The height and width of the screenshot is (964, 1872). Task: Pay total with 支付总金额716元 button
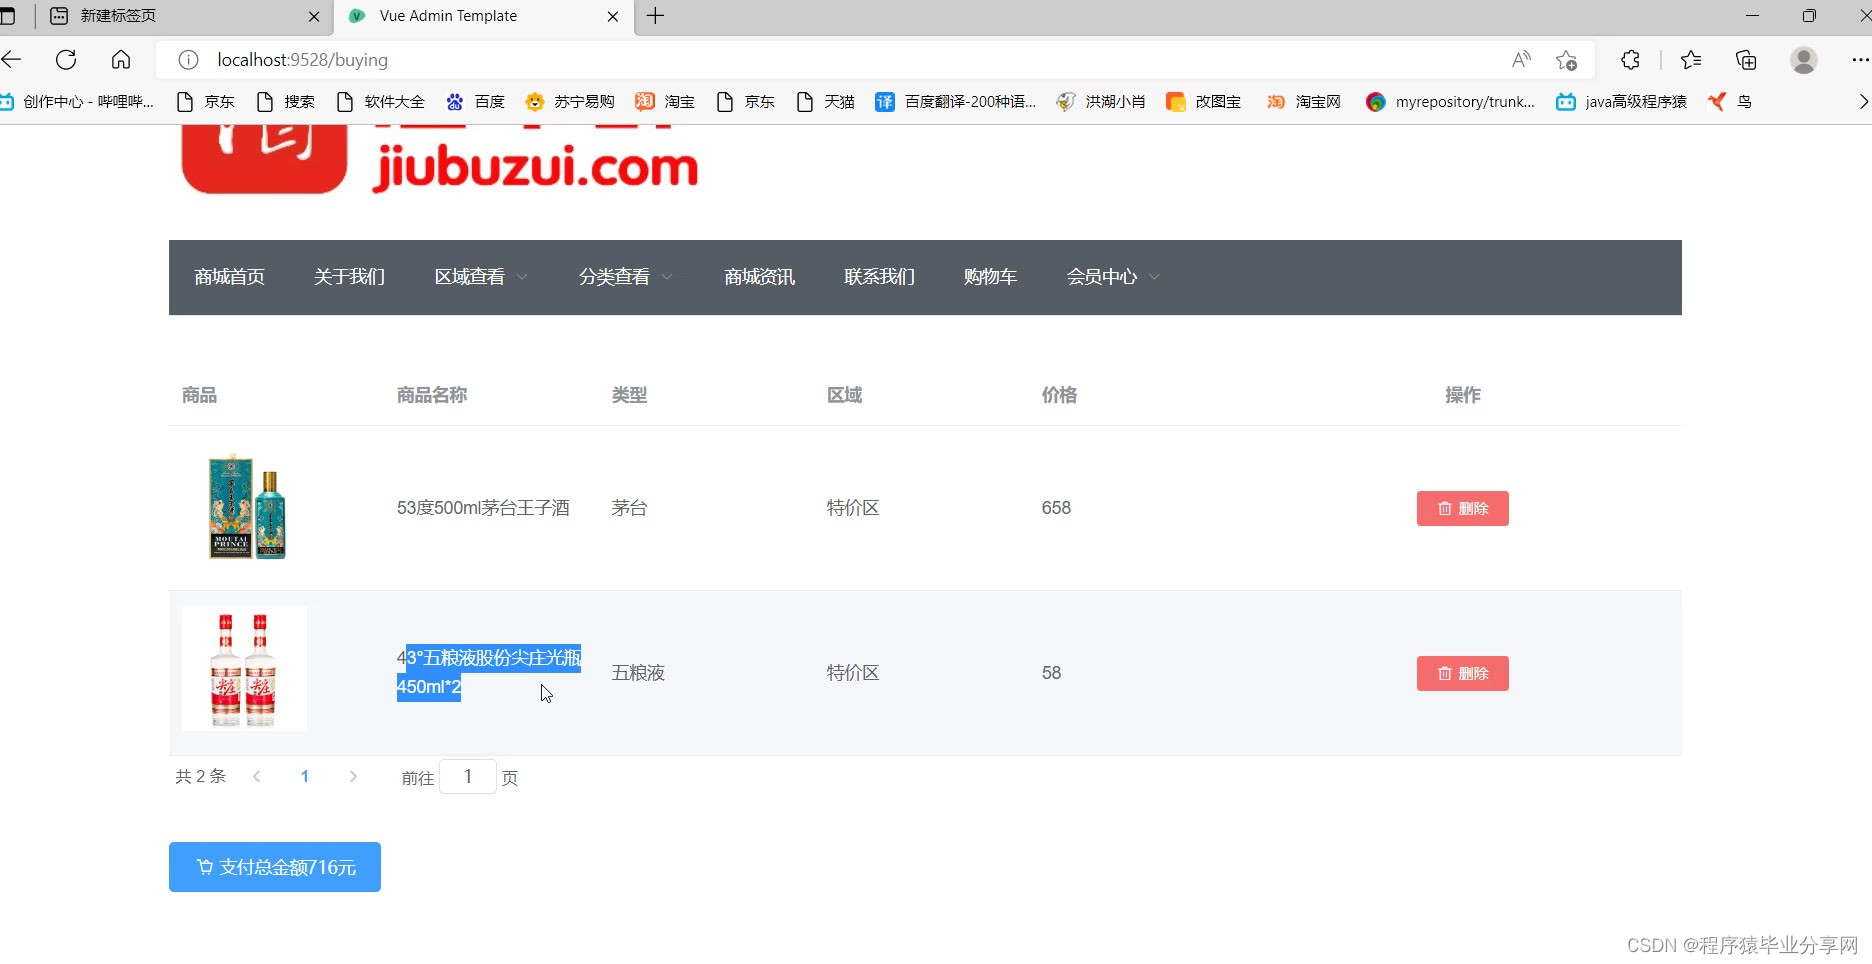[275, 867]
